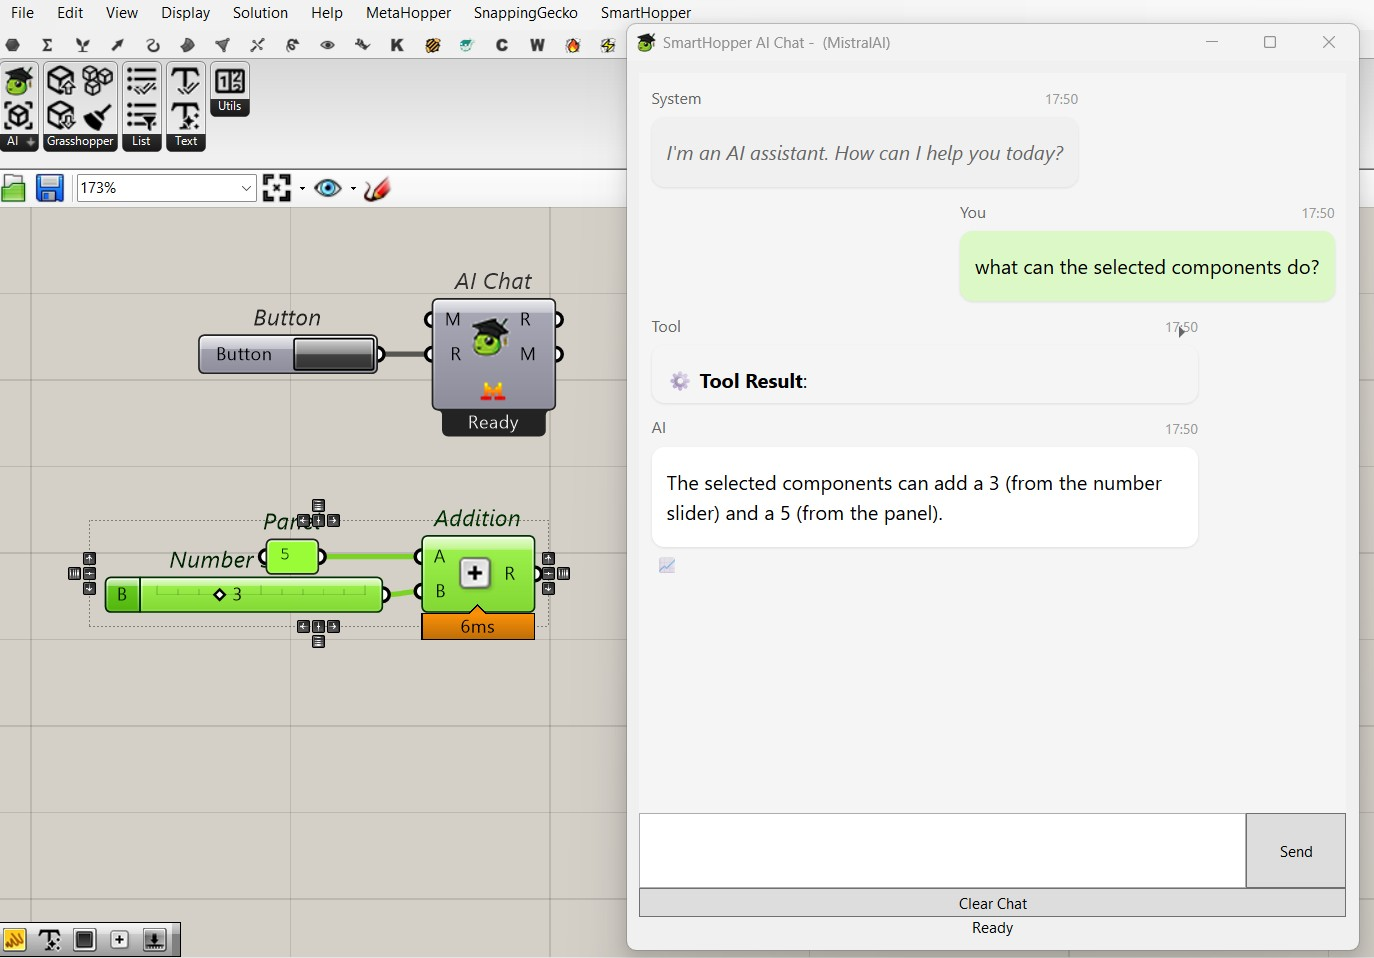Expand the AI ribbon panel plus arrow
The image size is (1374, 958).
31,142
